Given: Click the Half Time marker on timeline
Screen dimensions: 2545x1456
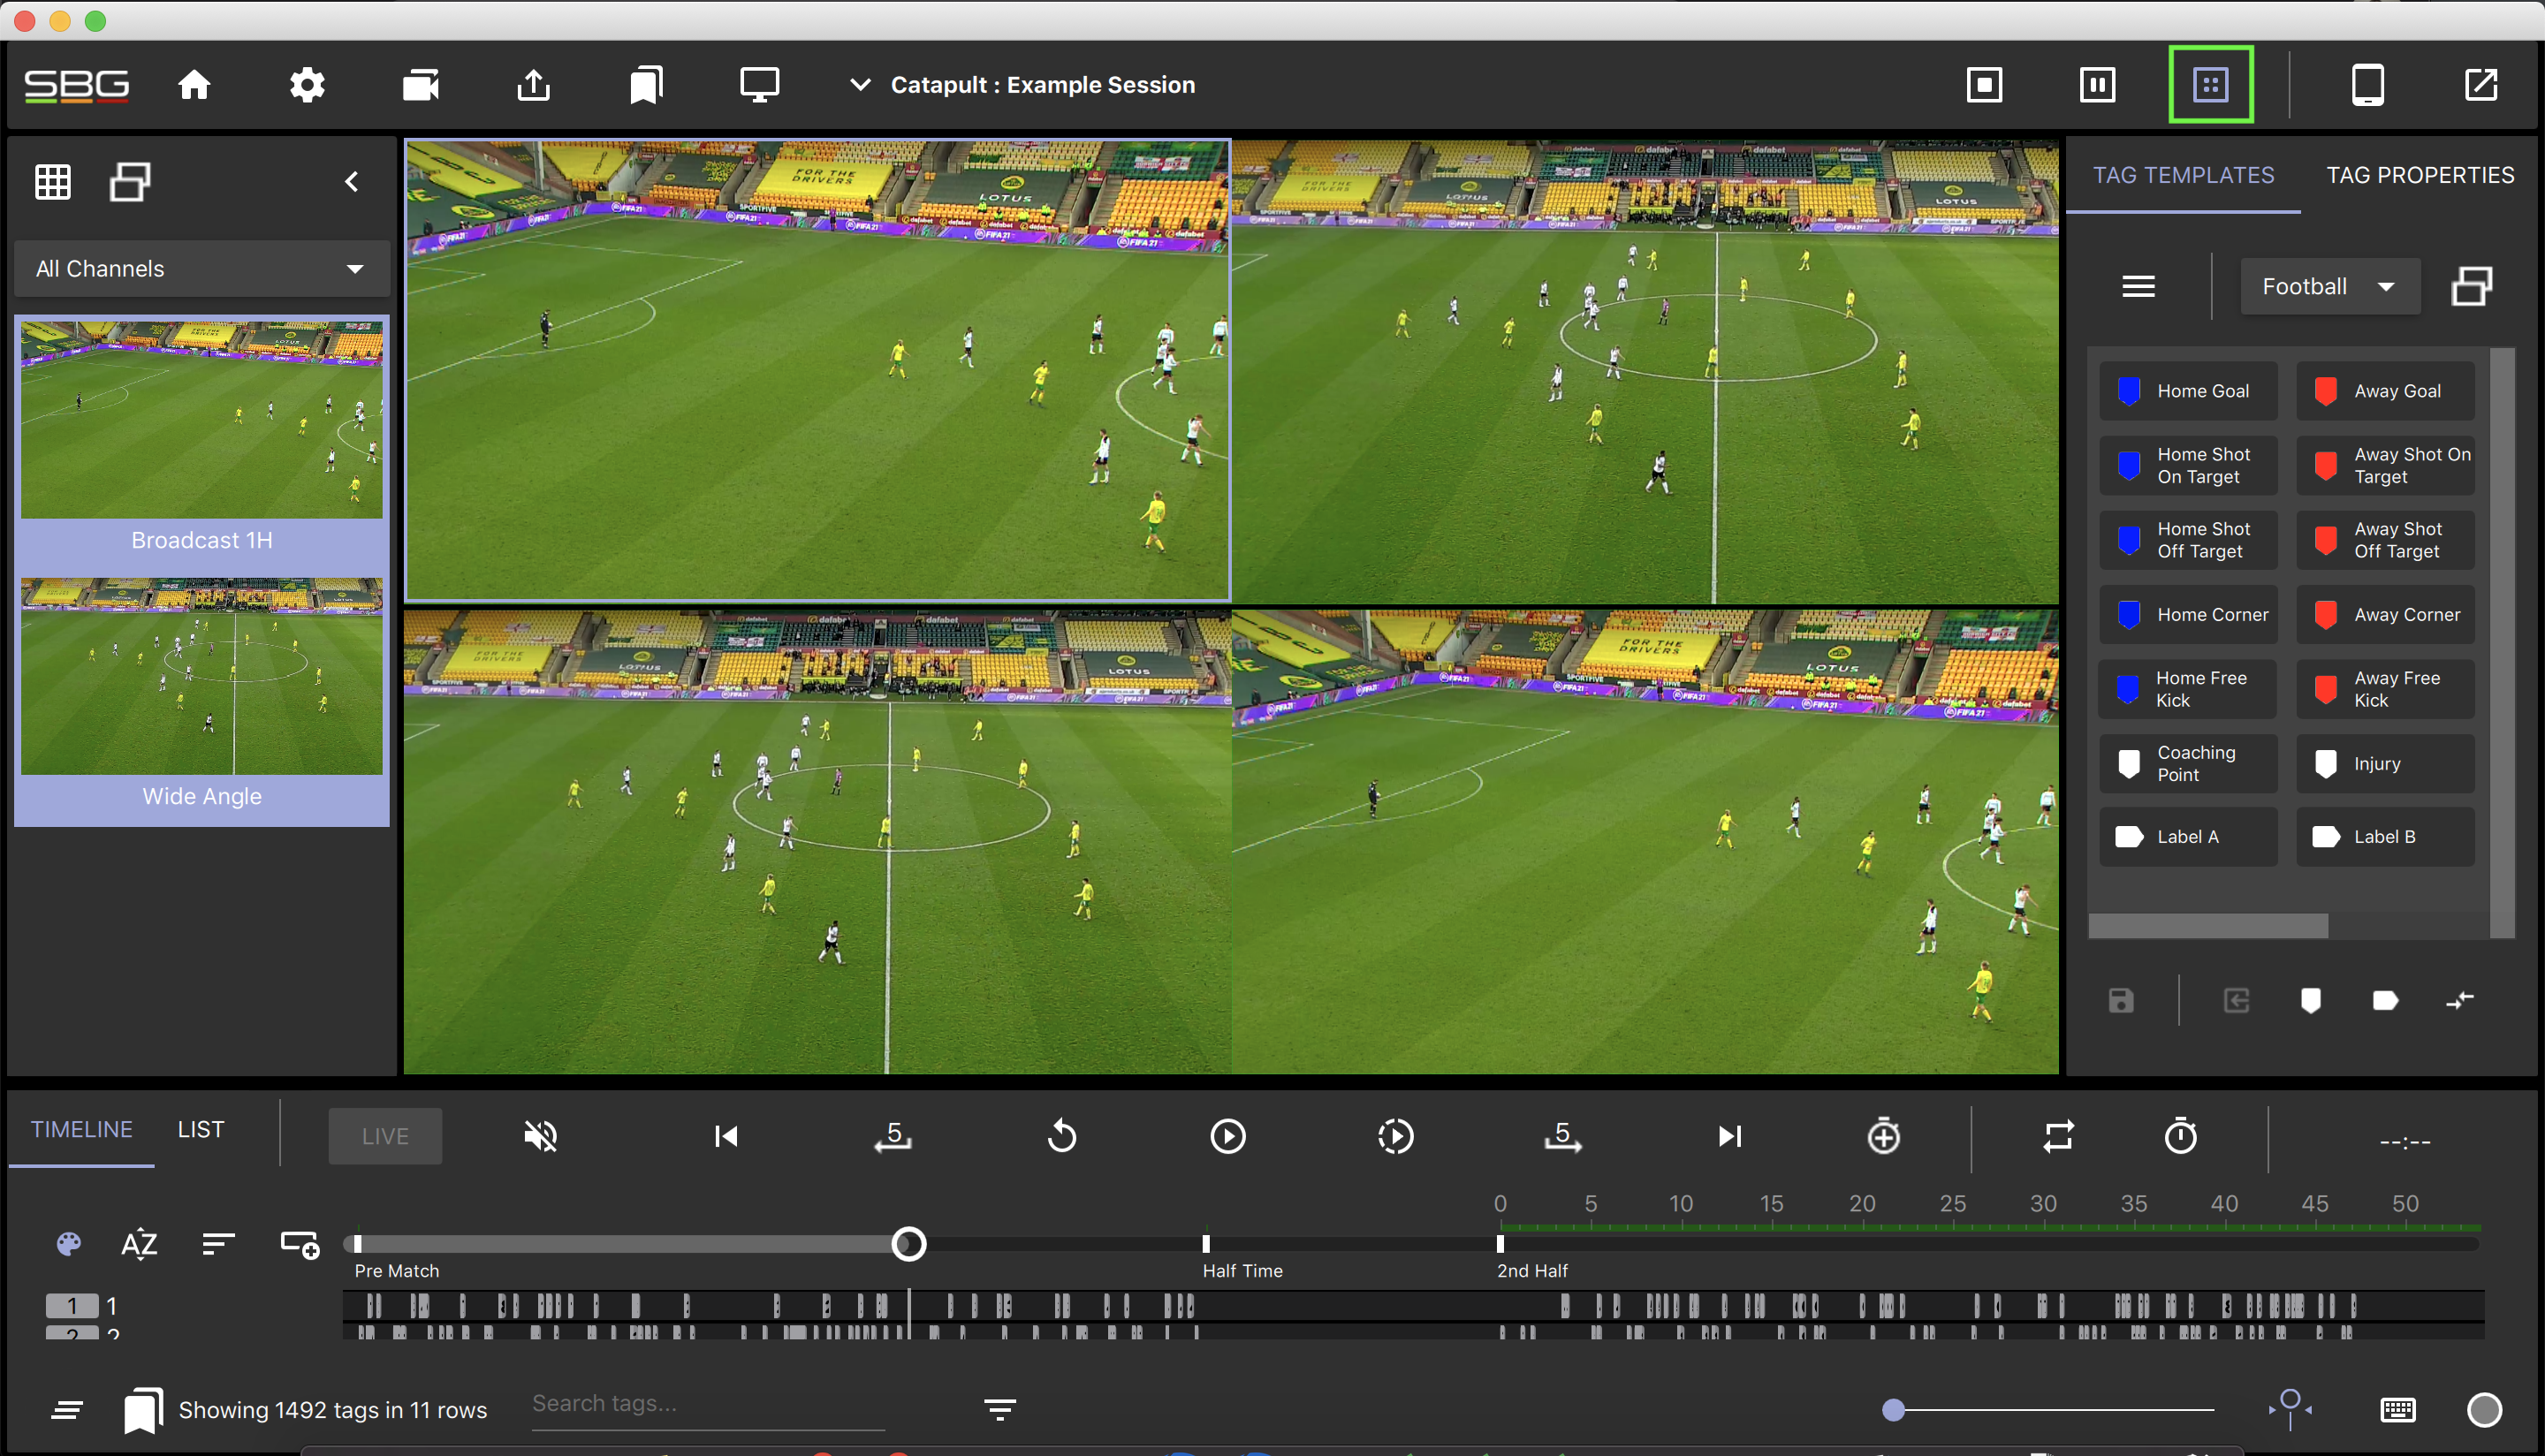Looking at the screenshot, I should tap(1205, 1243).
